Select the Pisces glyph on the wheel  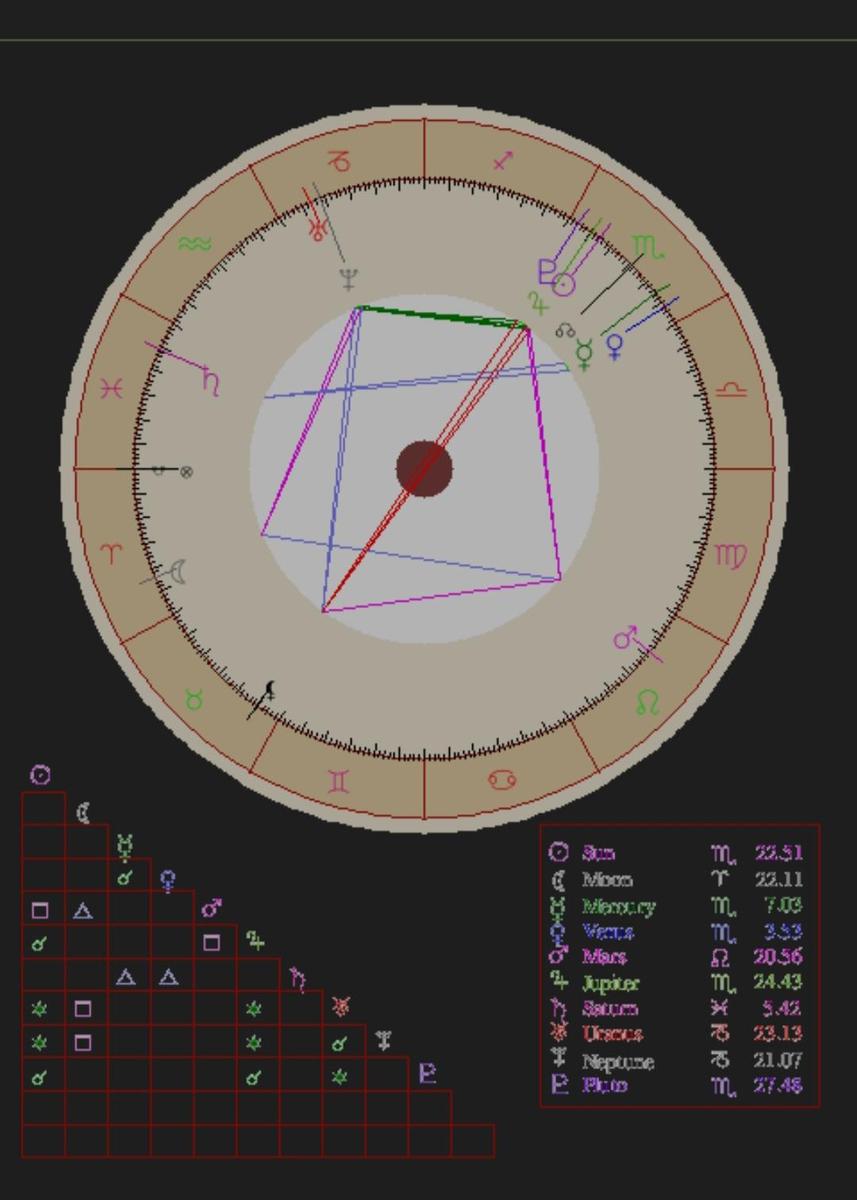point(113,389)
